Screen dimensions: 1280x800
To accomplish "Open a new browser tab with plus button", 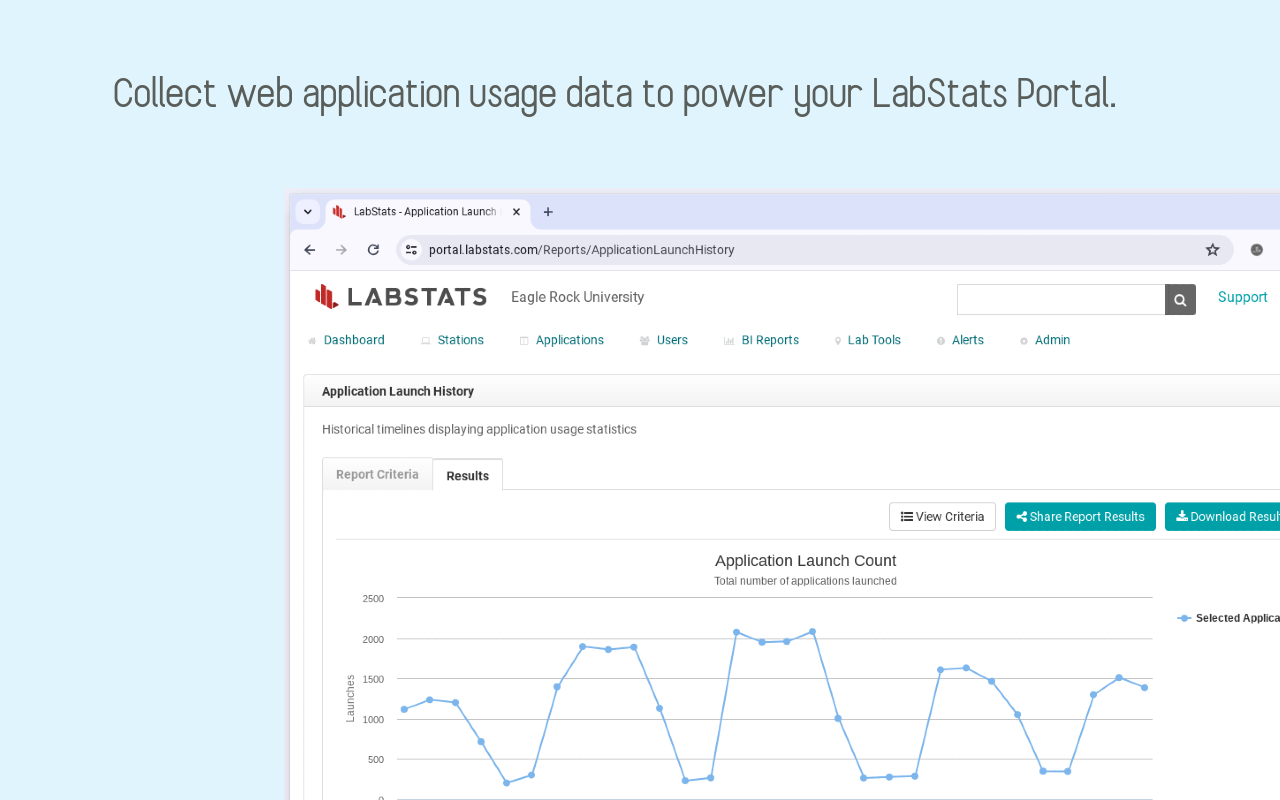I will 547,212.
